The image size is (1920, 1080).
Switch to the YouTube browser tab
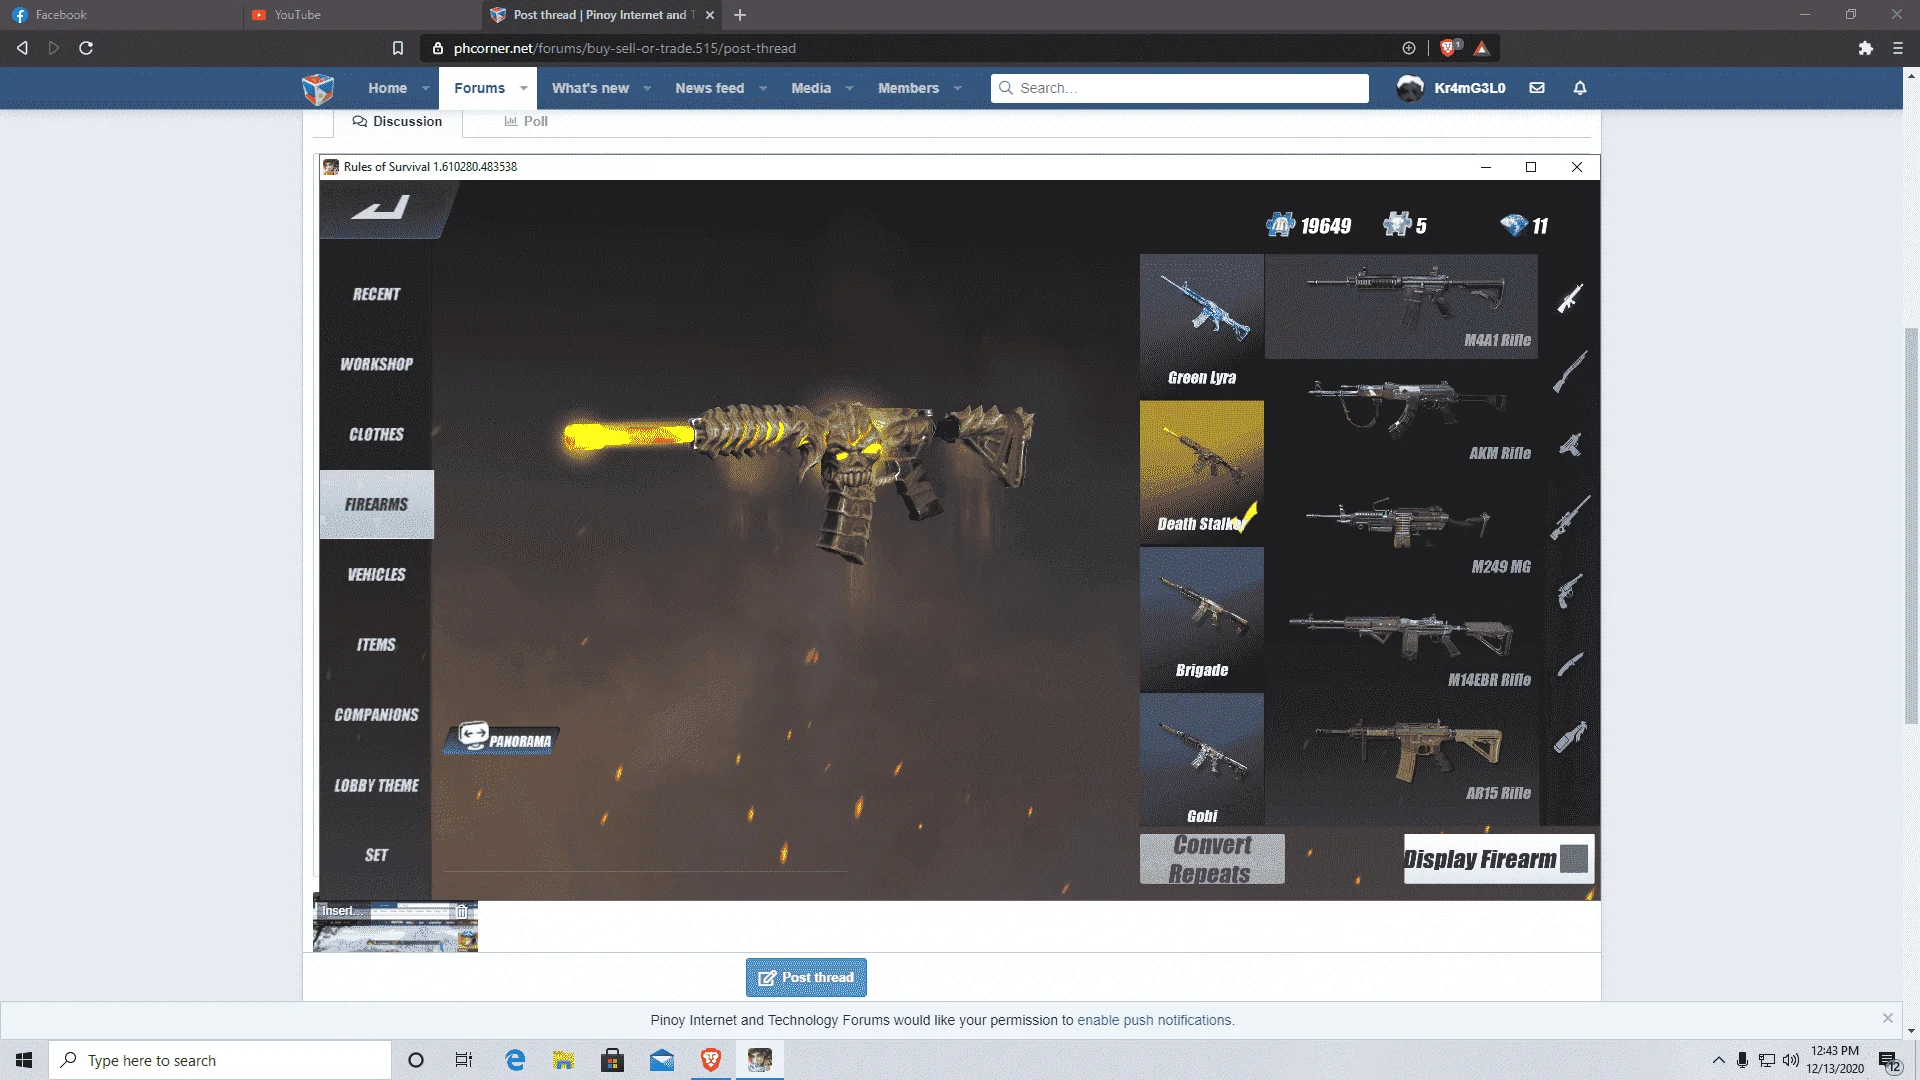point(362,15)
